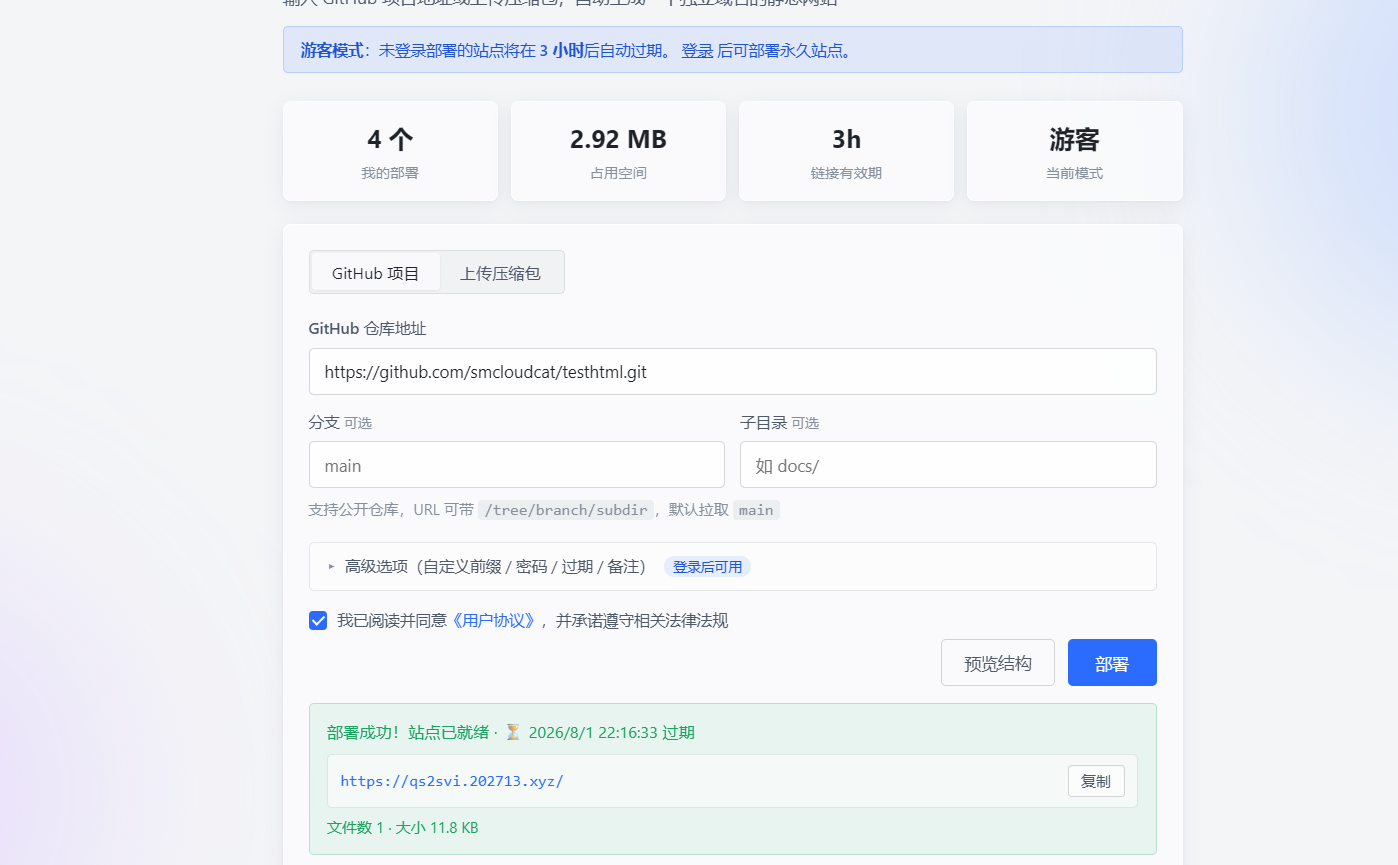Screen dimensions: 1398x865
Task: Select the 我的部署 stat card
Action: coord(390,151)
